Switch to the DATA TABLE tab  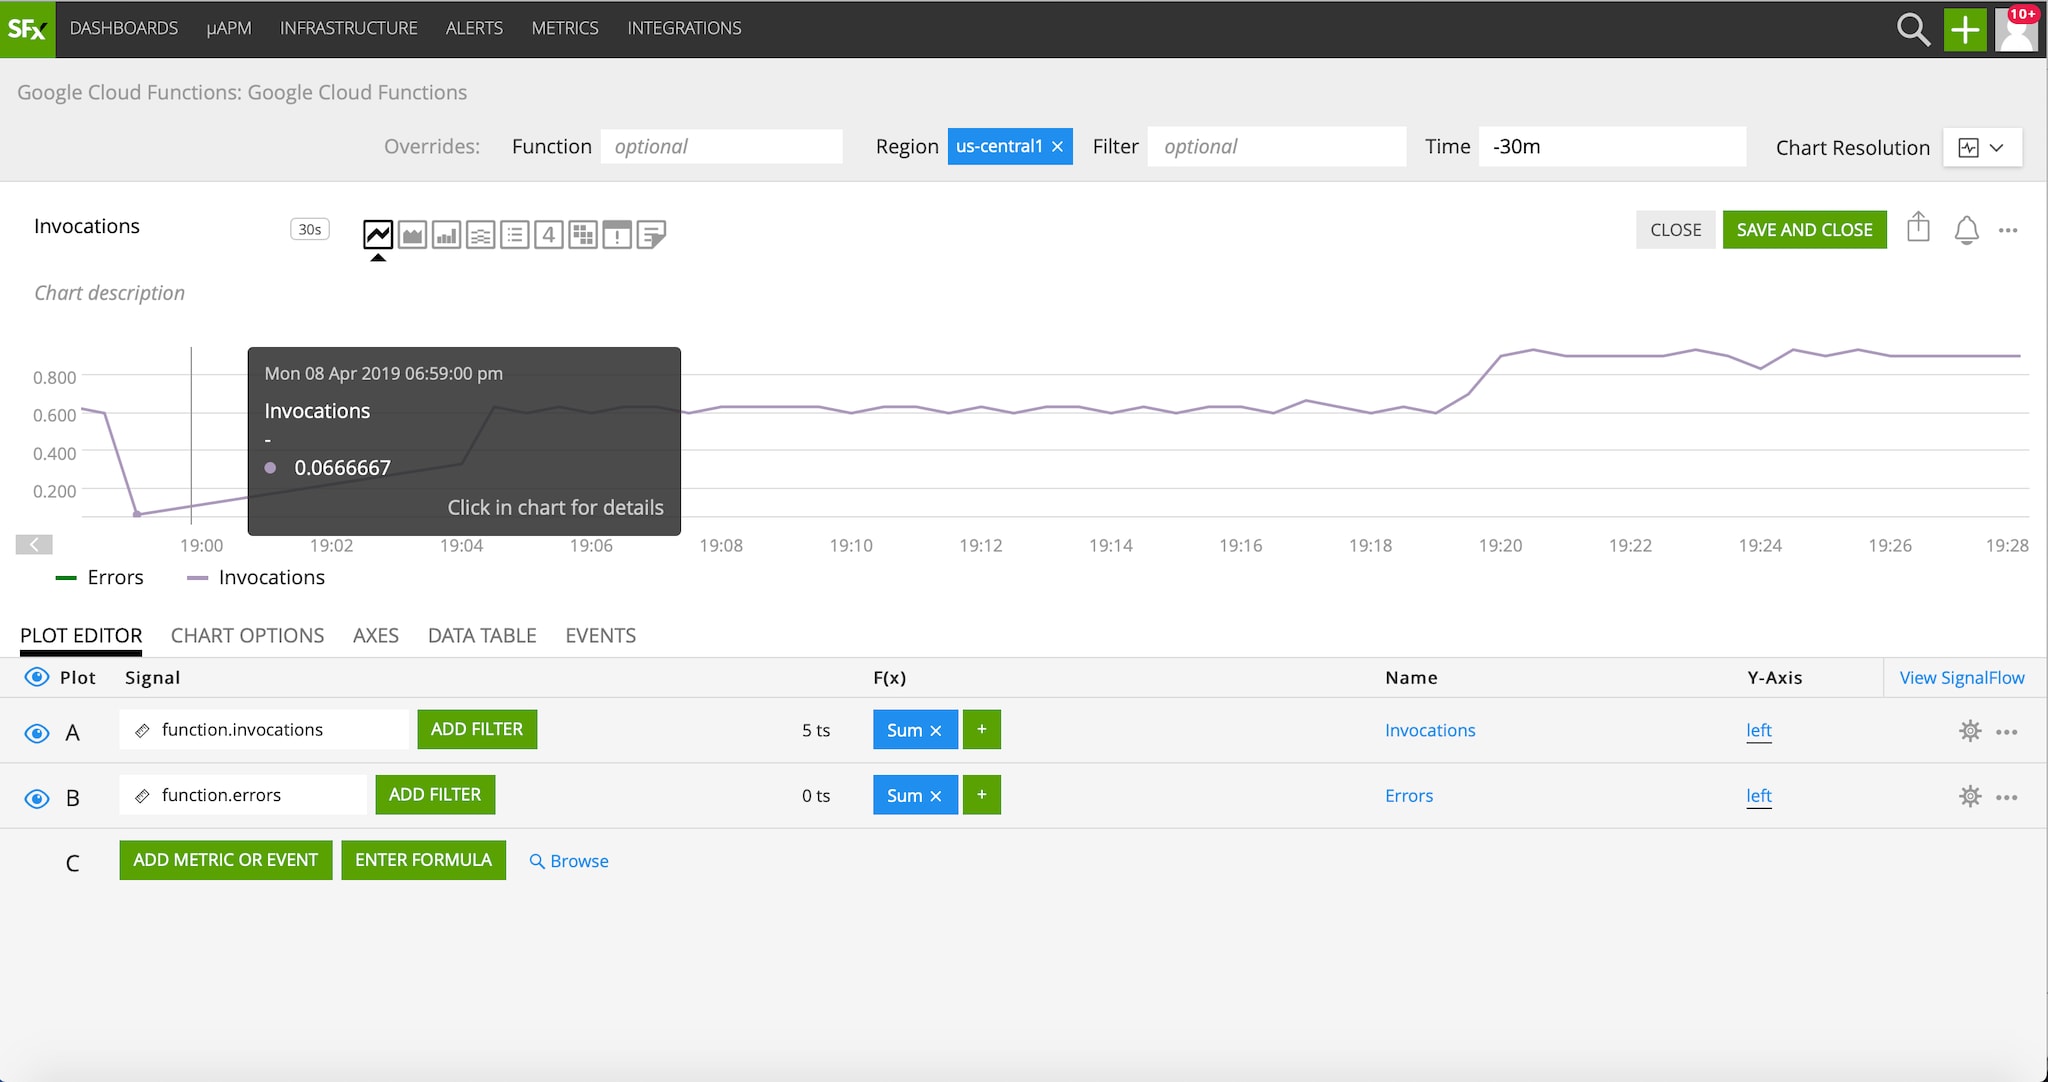[482, 636]
